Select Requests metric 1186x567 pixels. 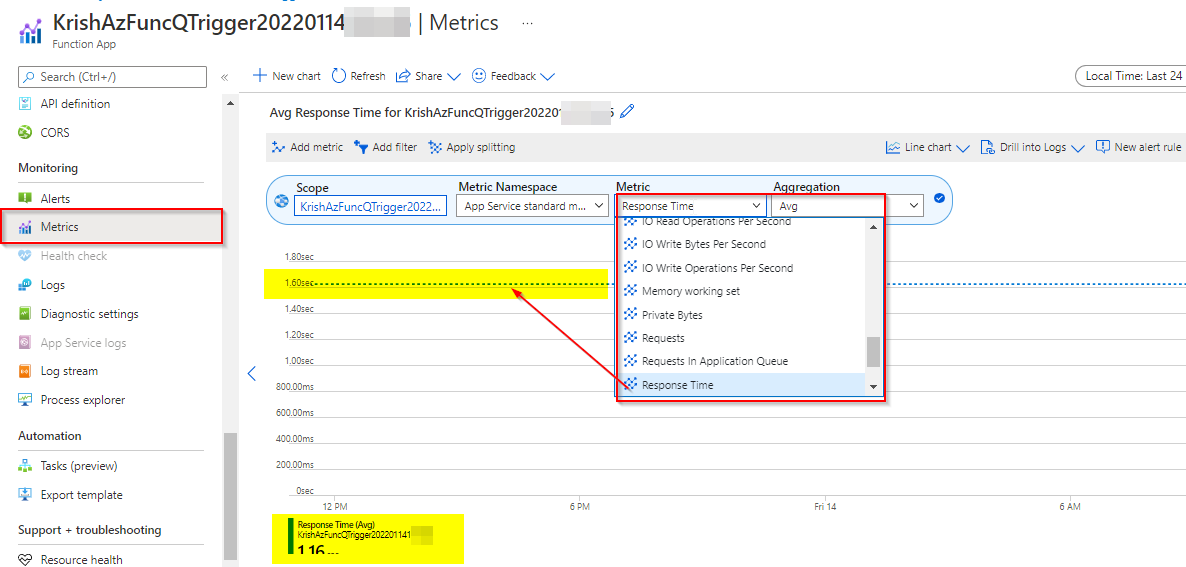pos(741,338)
